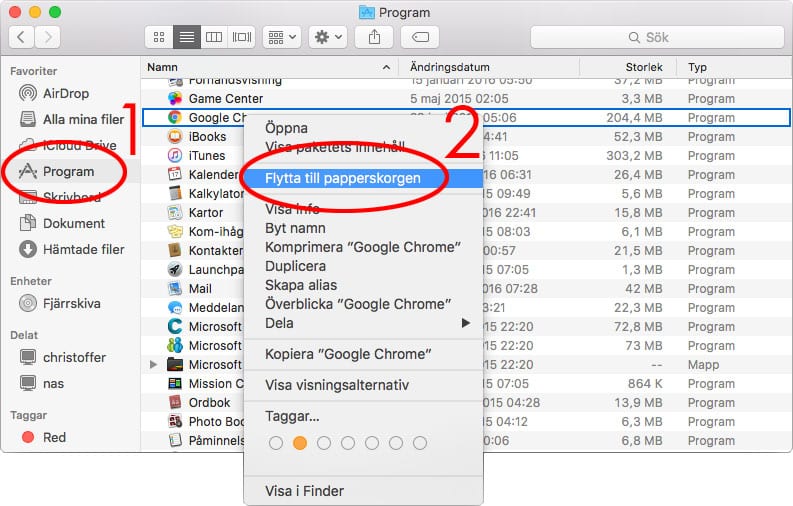Select the Photo Booth app icon

coord(175,422)
